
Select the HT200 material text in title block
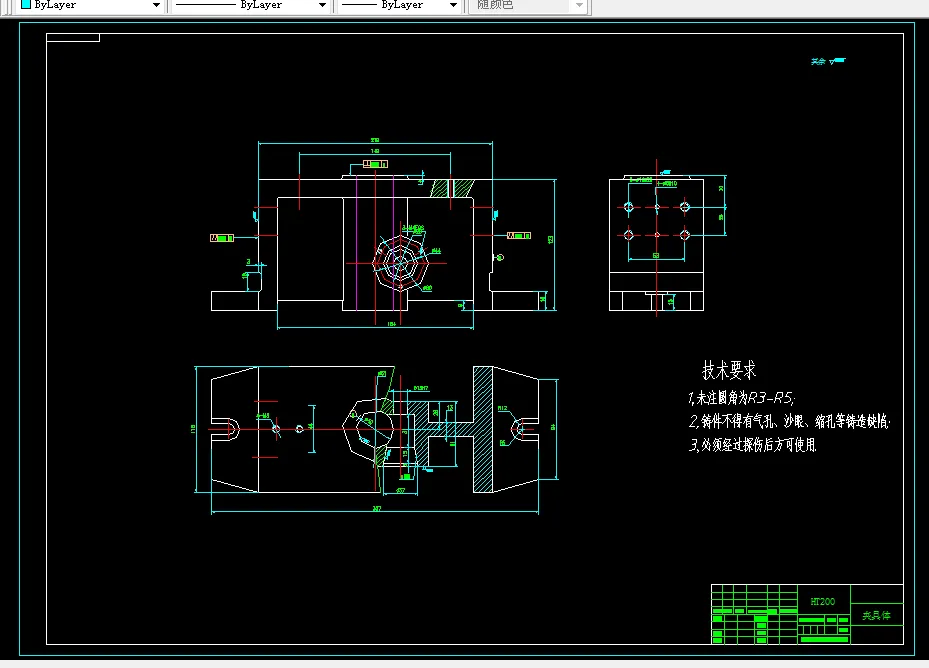822,602
